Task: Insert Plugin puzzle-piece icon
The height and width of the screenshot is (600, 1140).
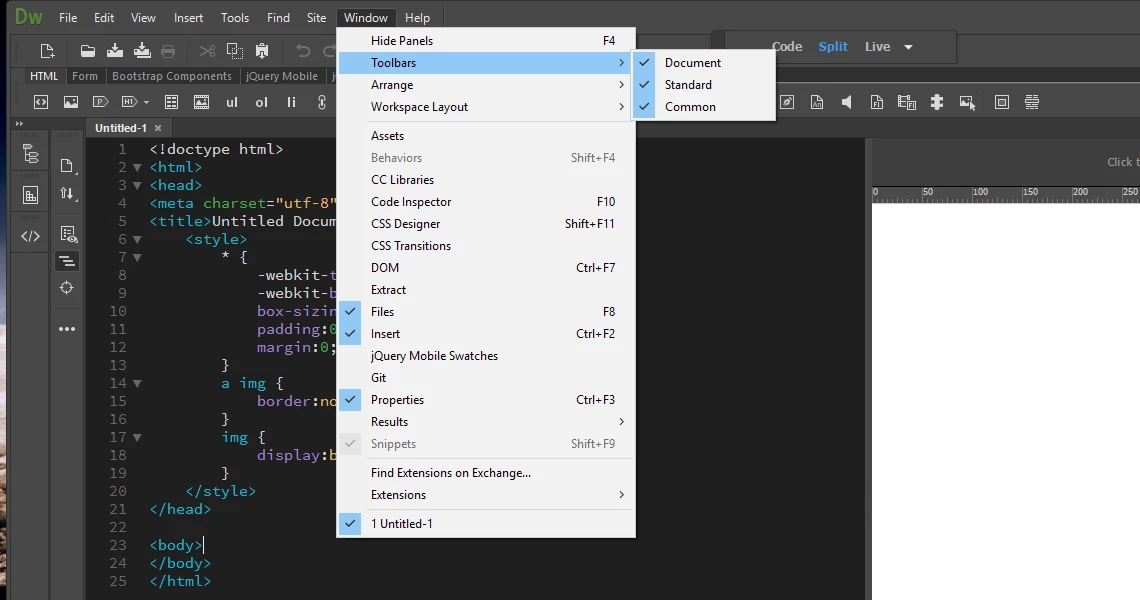Action: [x=936, y=103]
